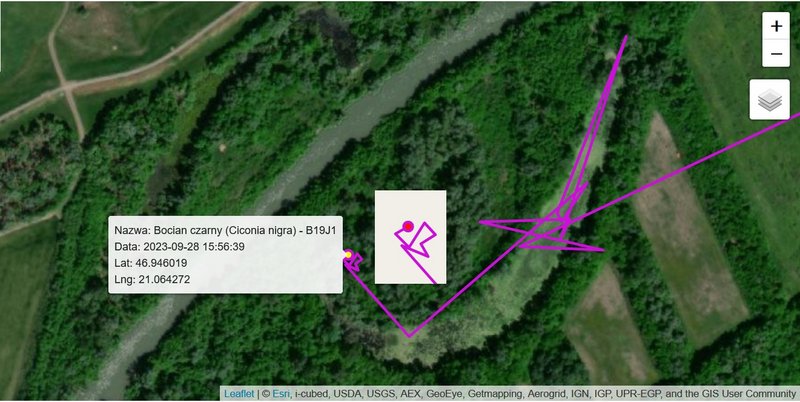800x402 pixels.
Task: Click the sharp southern corner of the purple track
Action: pyautogui.click(x=410, y=336)
